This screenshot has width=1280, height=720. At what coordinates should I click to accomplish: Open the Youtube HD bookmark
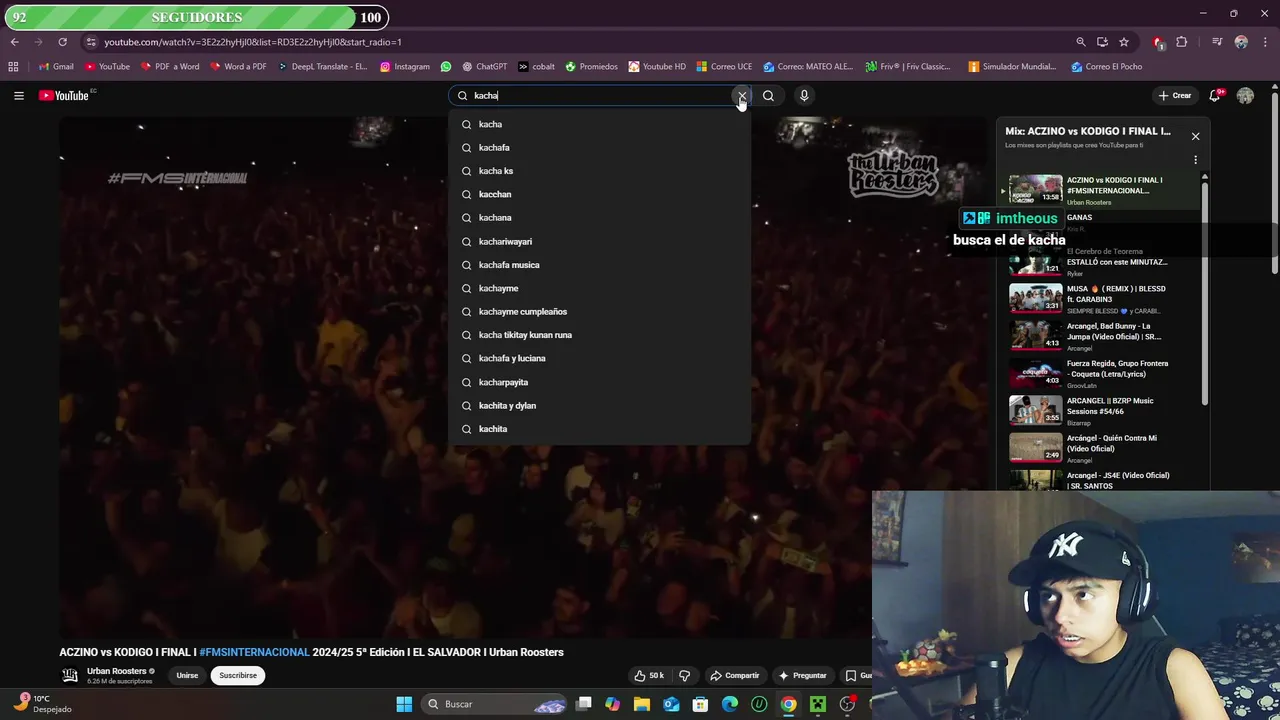(x=657, y=67)
